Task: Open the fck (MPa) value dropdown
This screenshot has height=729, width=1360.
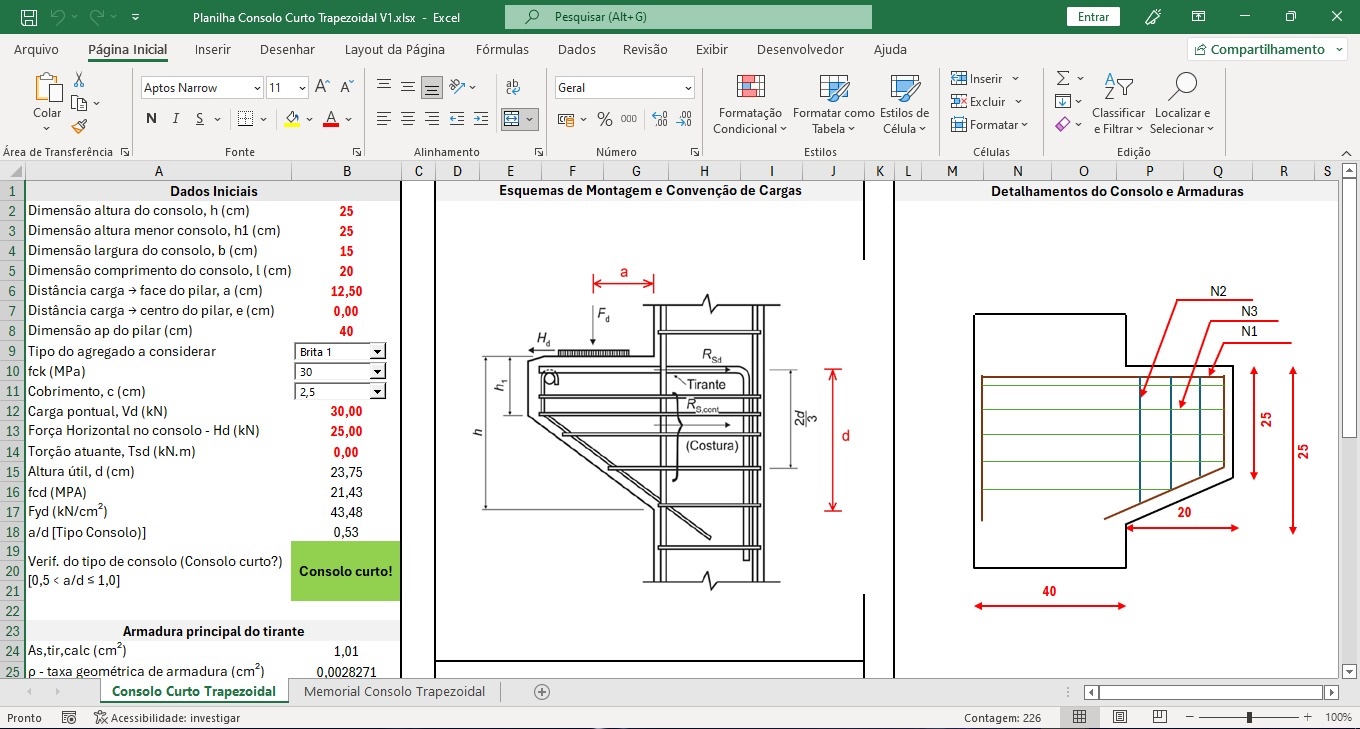Action: point(377,372)
